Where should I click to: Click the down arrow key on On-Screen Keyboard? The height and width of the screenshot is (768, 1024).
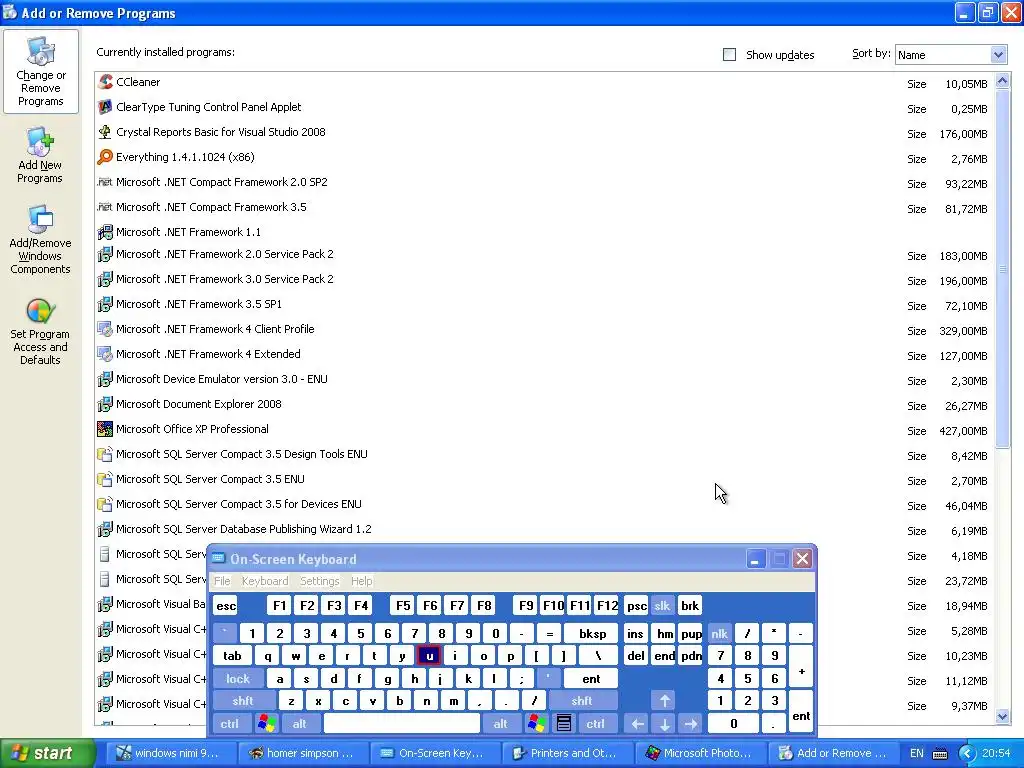click(x=664, y=724)
